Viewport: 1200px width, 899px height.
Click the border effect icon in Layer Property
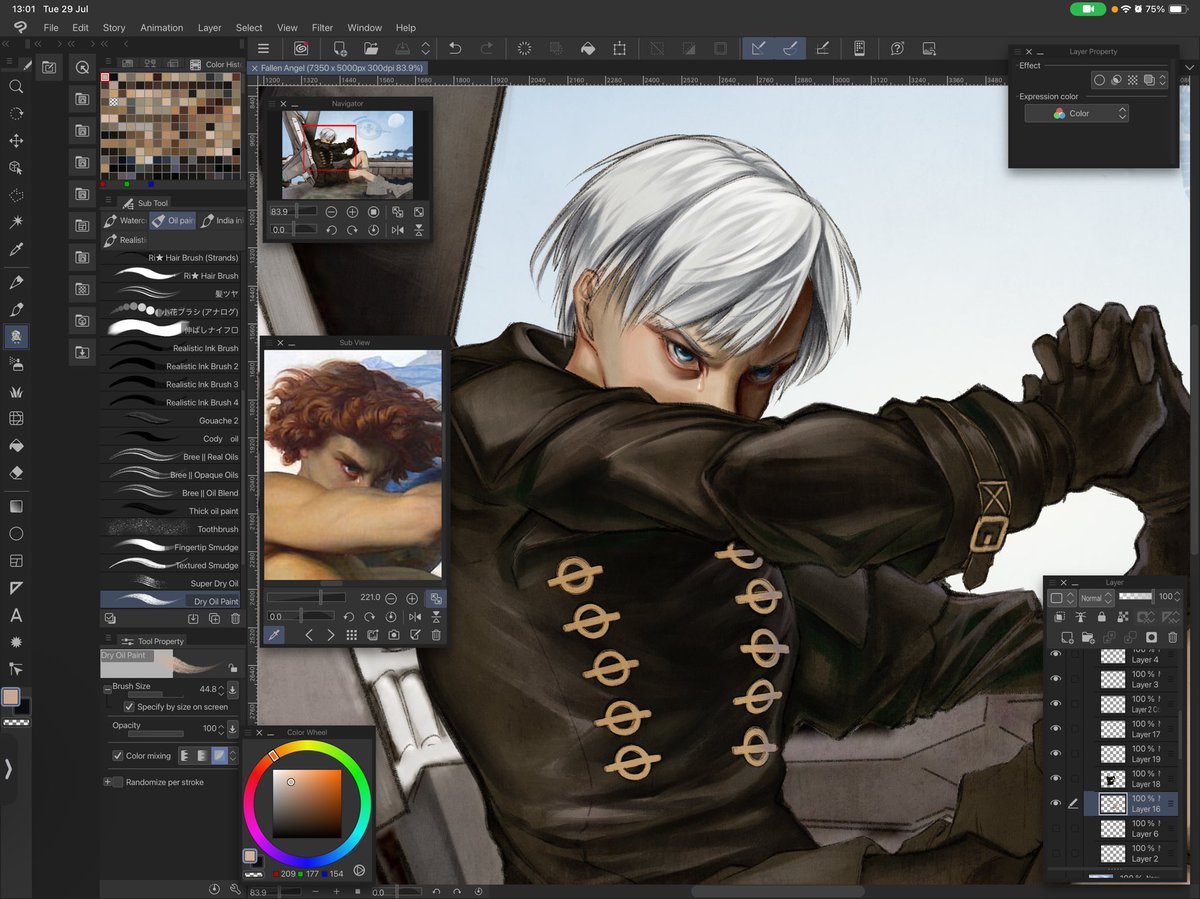coord(1098,80)
